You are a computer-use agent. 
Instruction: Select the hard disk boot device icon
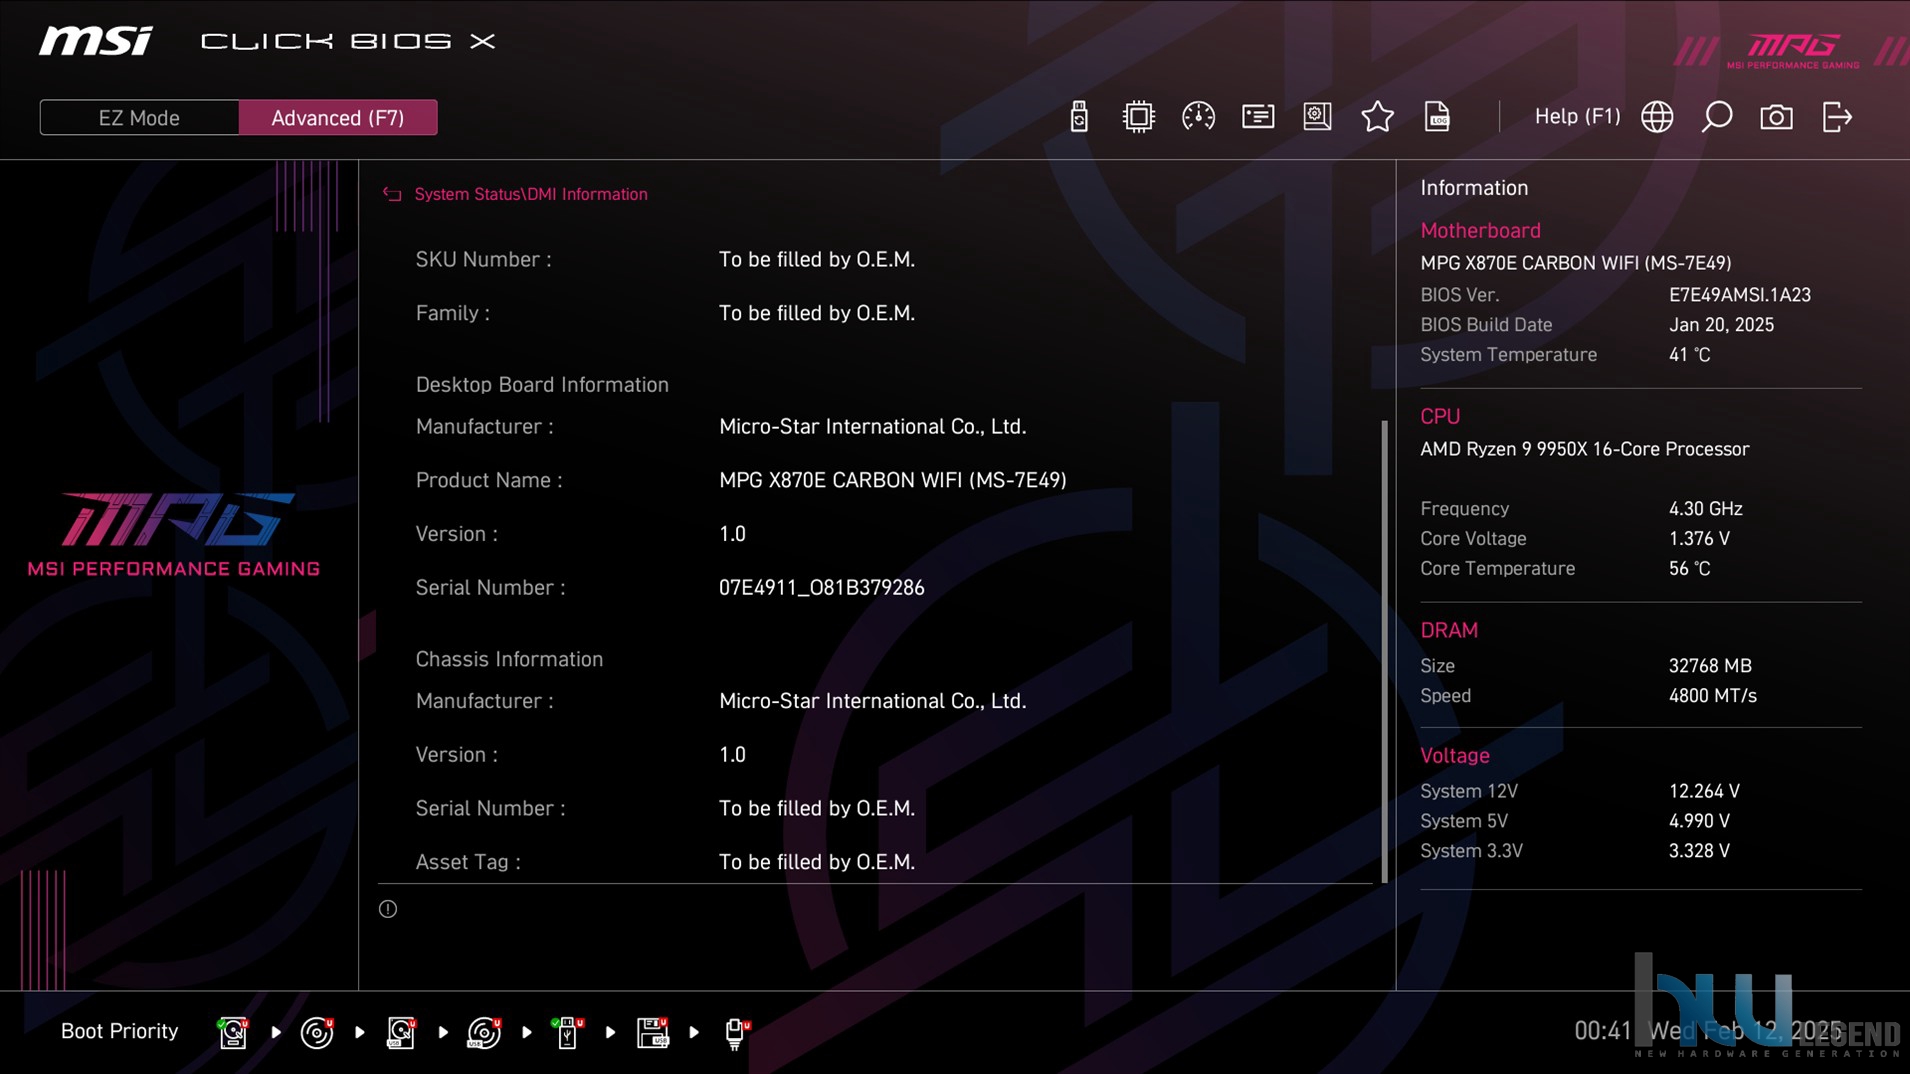pyautogui.click(x=232, y=1032)
